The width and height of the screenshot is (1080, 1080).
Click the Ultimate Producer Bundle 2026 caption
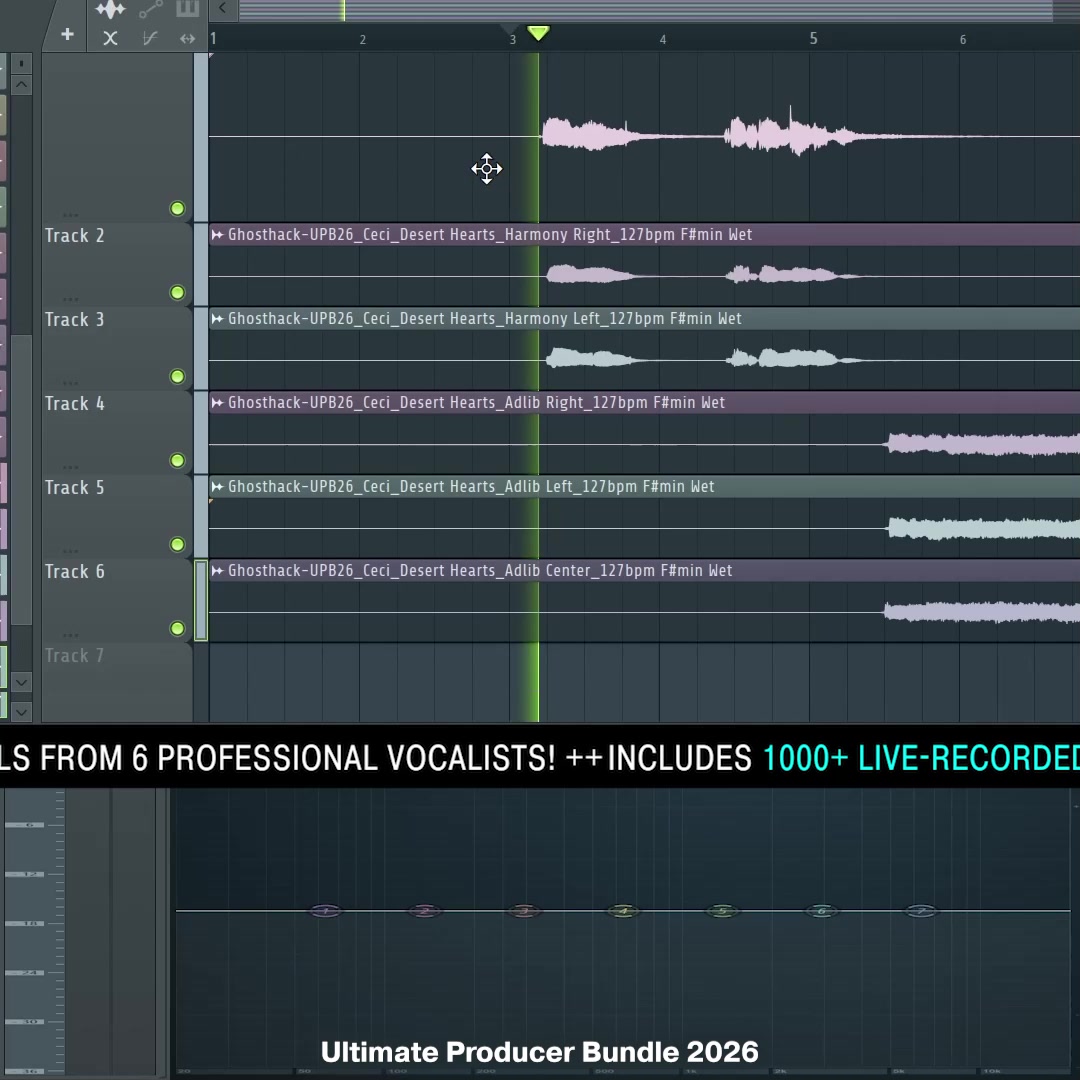coord(540,1052)
